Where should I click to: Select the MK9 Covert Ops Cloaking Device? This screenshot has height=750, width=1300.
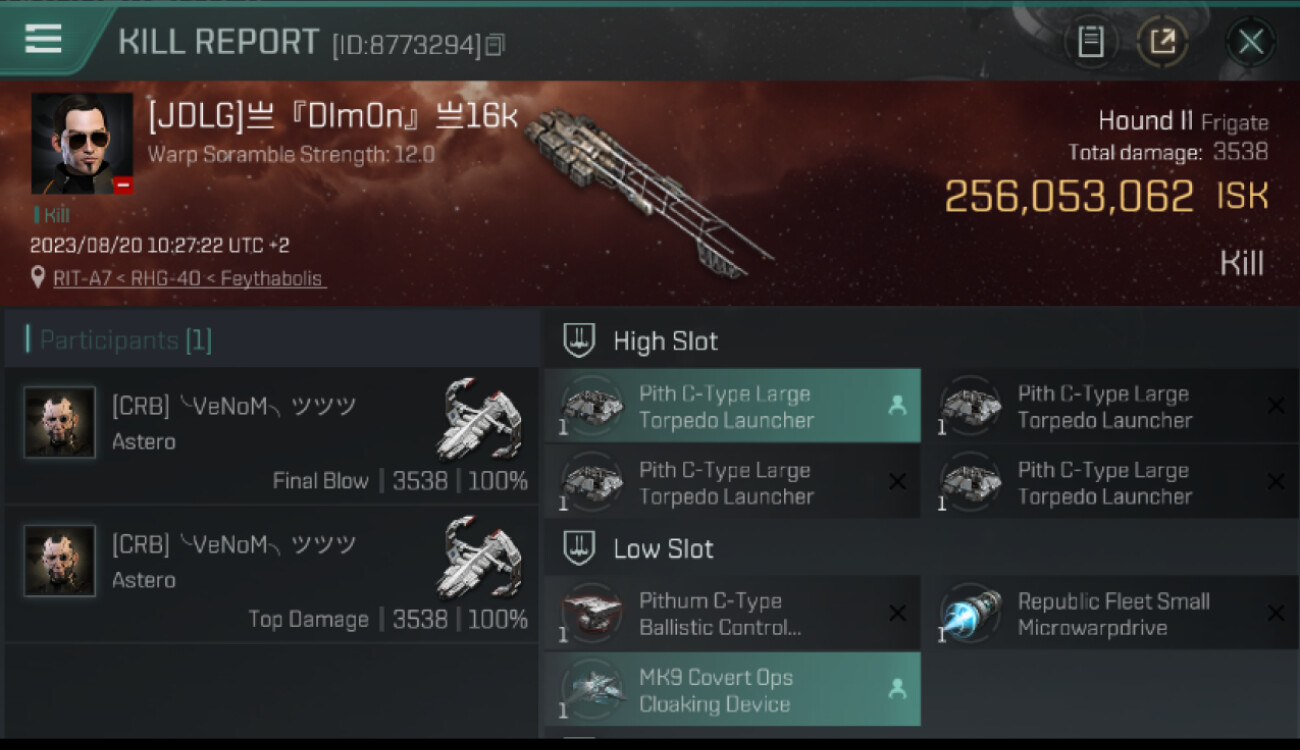732,689
